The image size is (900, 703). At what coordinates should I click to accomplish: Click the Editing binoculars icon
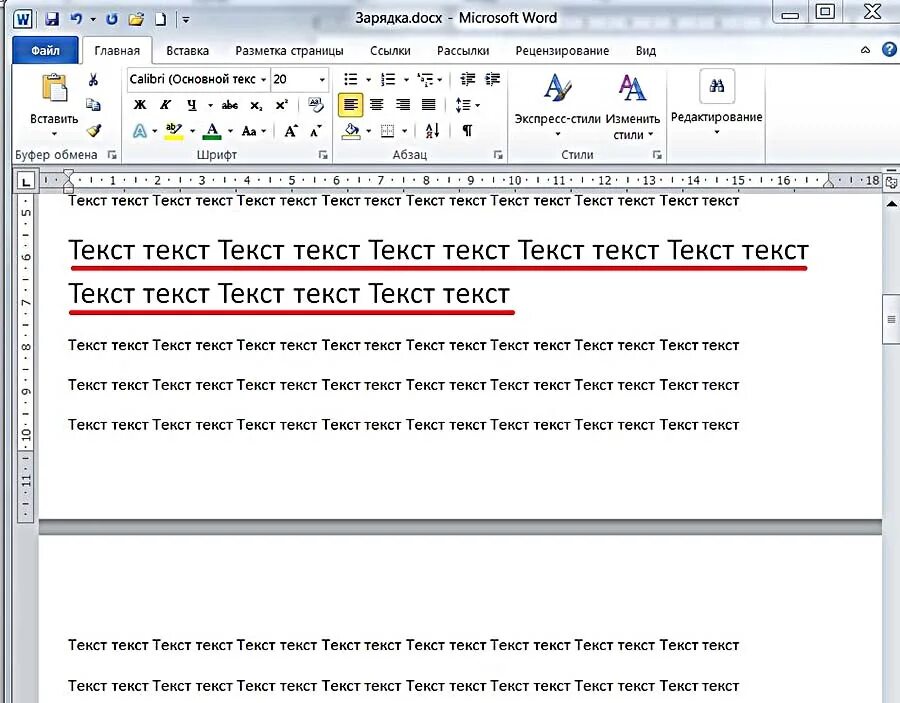pos(717,86)
